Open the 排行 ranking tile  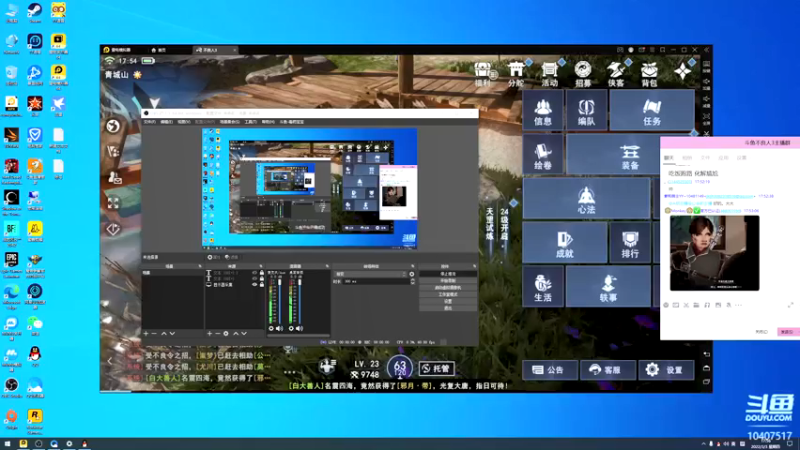[x=630, y=242]
